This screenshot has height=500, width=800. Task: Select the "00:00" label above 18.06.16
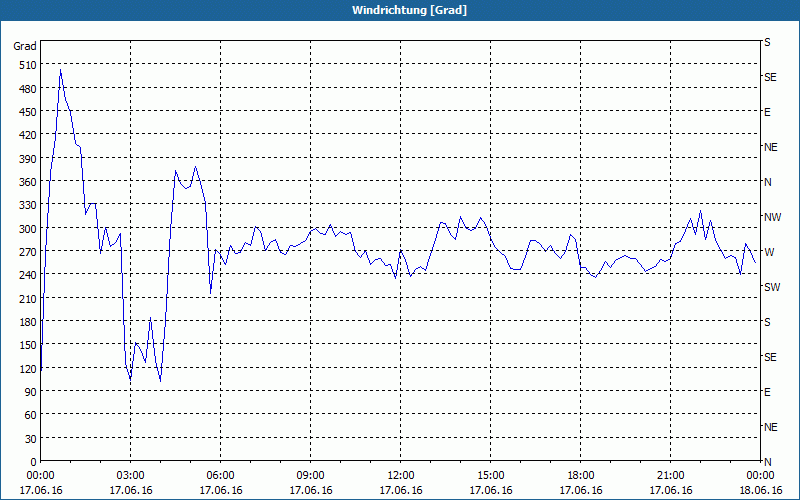[x=761, y=476]
